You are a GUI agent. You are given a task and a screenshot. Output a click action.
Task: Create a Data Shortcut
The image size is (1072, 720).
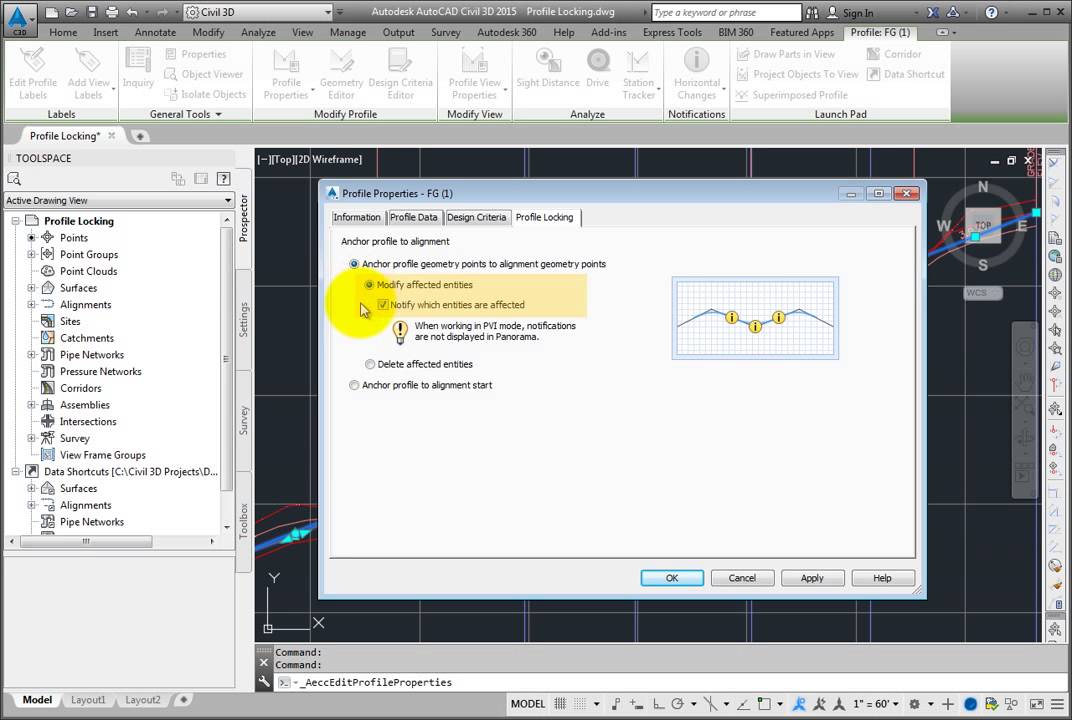[x=905, y=74]
